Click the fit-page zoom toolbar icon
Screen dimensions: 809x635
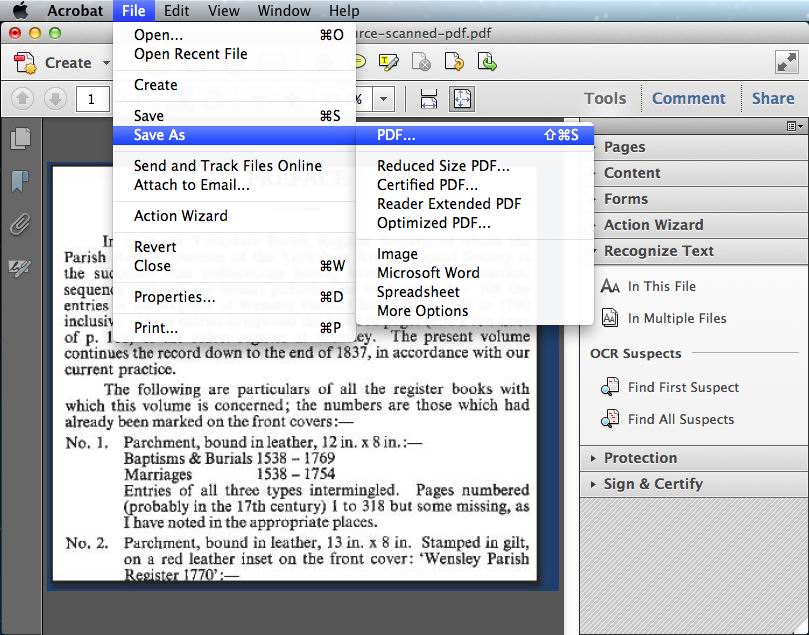pyautogui.click(x=461, y=98)
